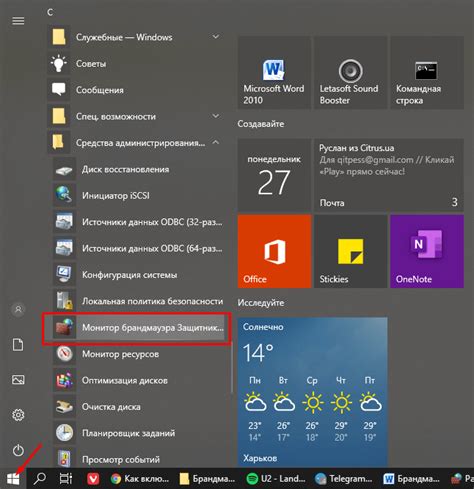Launch the Stickies tile
This screenshot has height=489, width=474.
(350, 251)
